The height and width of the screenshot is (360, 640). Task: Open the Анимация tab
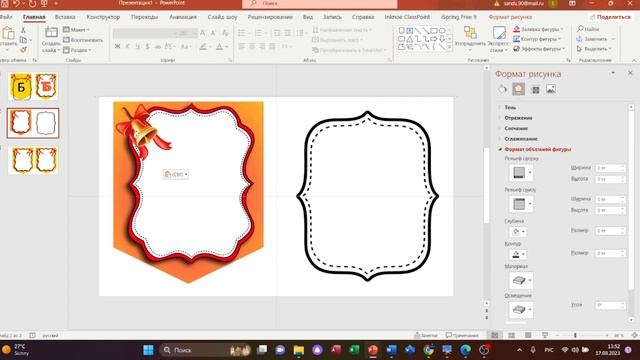pos(183,17)
